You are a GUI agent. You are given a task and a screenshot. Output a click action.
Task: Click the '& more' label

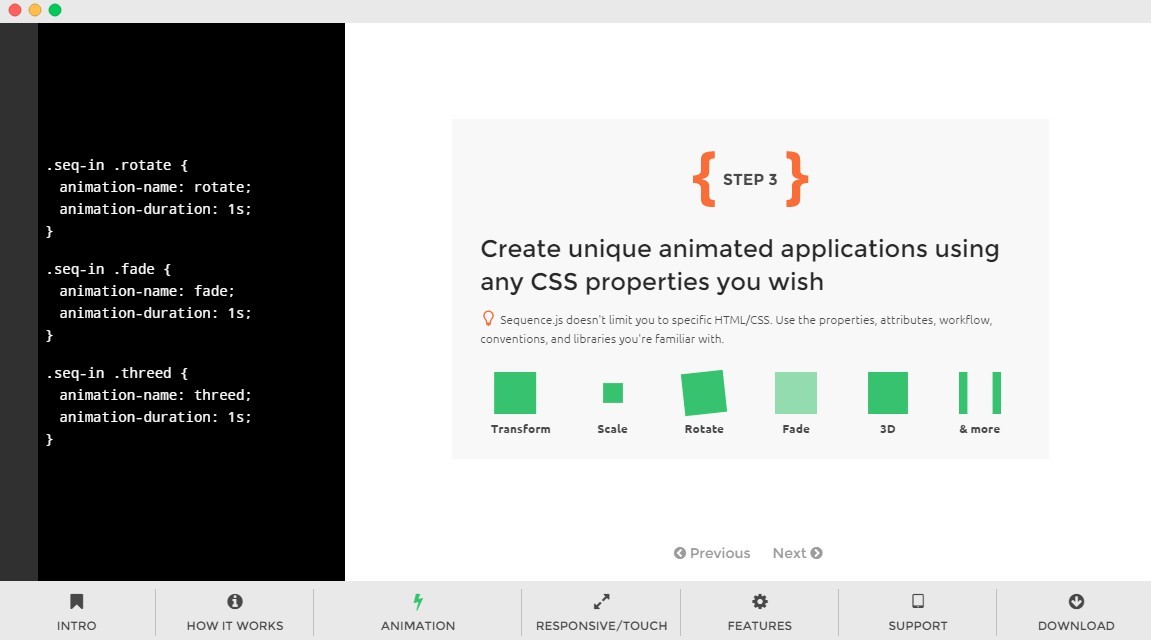point(979,429)
